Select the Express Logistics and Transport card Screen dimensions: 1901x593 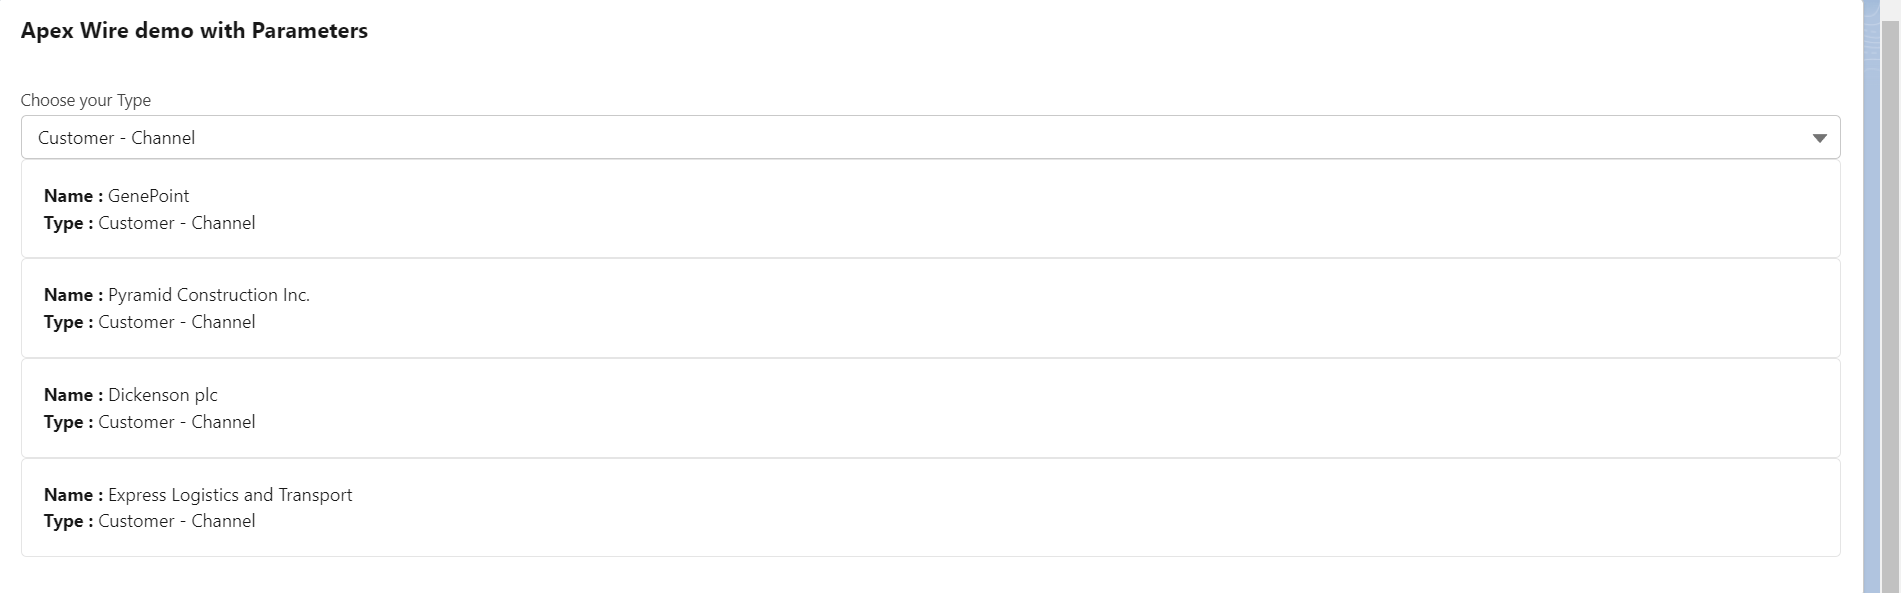[x=930, y=507]
